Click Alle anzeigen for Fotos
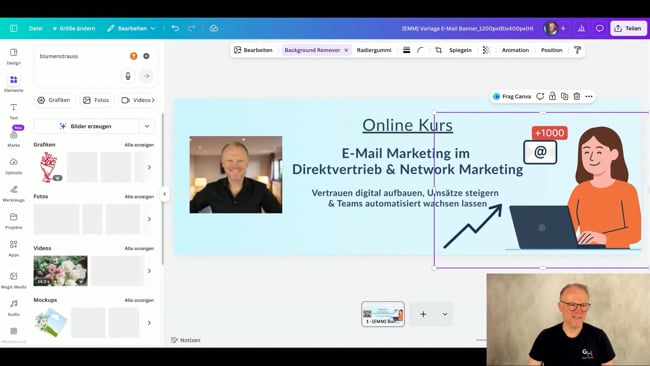Image resolution: width=650 pixels, height=366 pixels. click(x=139, y=196)
